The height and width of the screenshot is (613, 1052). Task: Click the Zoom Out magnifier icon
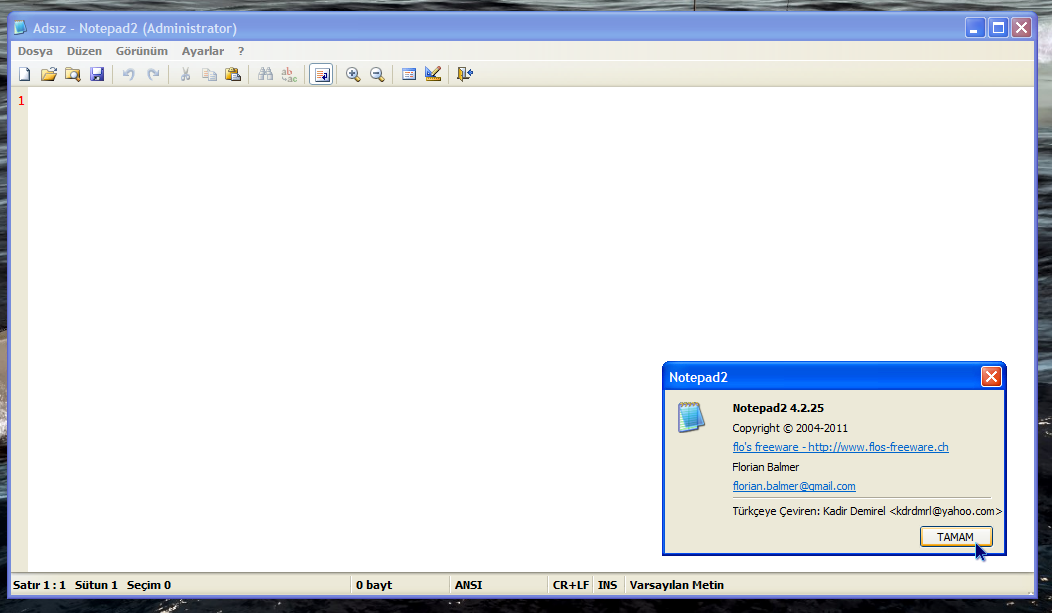coord(377,74)
